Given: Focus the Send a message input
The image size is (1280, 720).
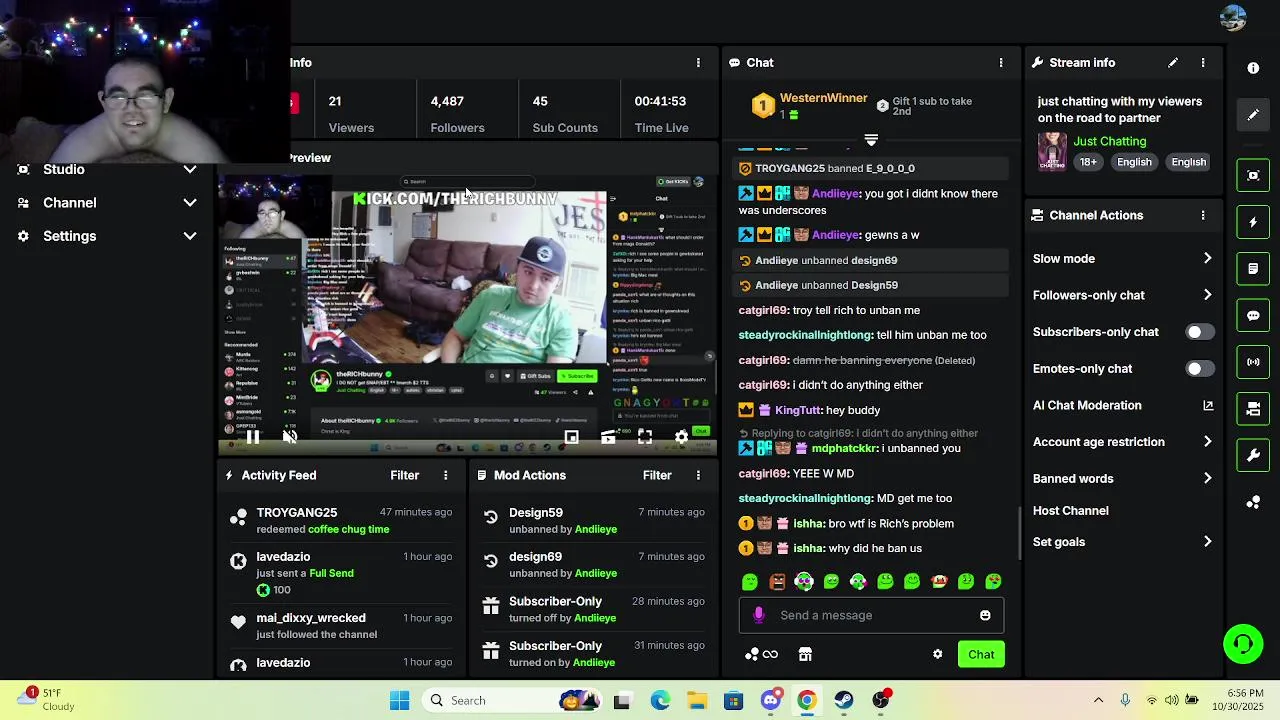Looking at the screenshot, I should (870, 615).
